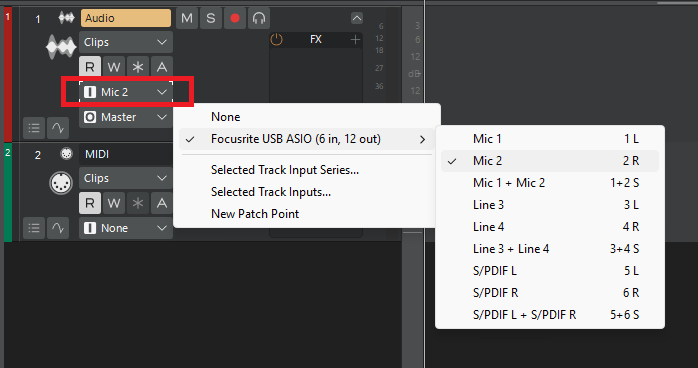Toggle the A button on MIDI track

click(x=162, y=203)
